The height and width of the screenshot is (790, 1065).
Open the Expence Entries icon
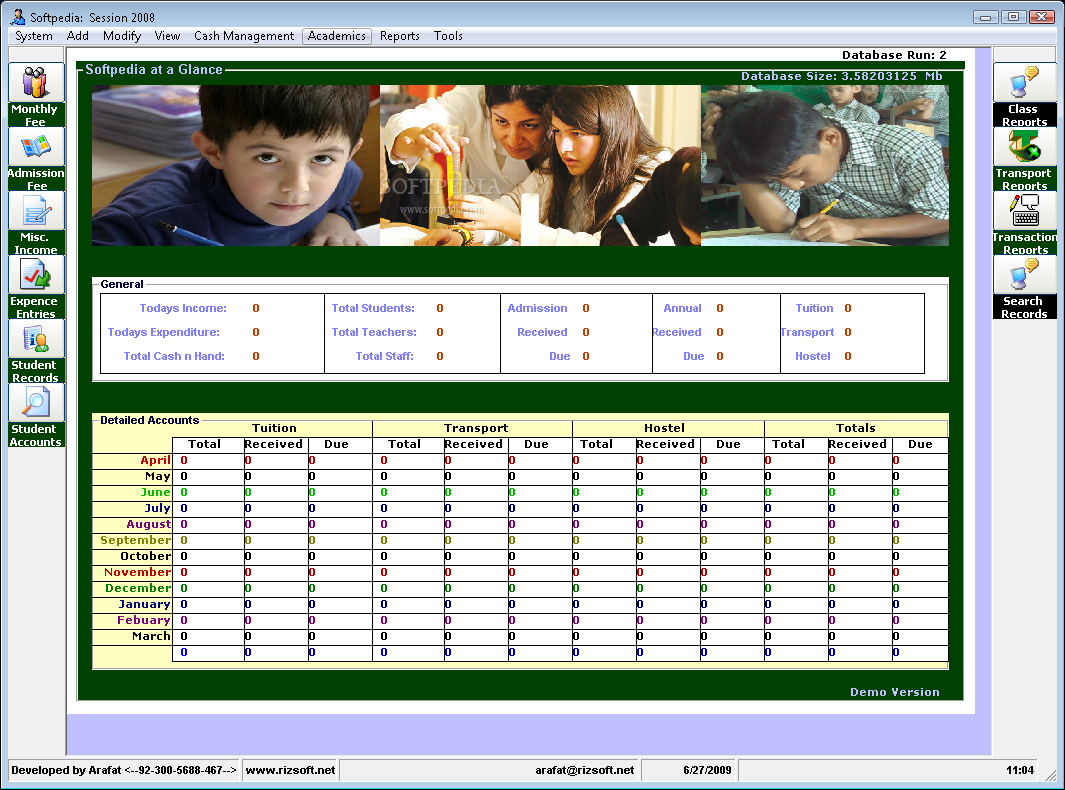click(36, 274)
